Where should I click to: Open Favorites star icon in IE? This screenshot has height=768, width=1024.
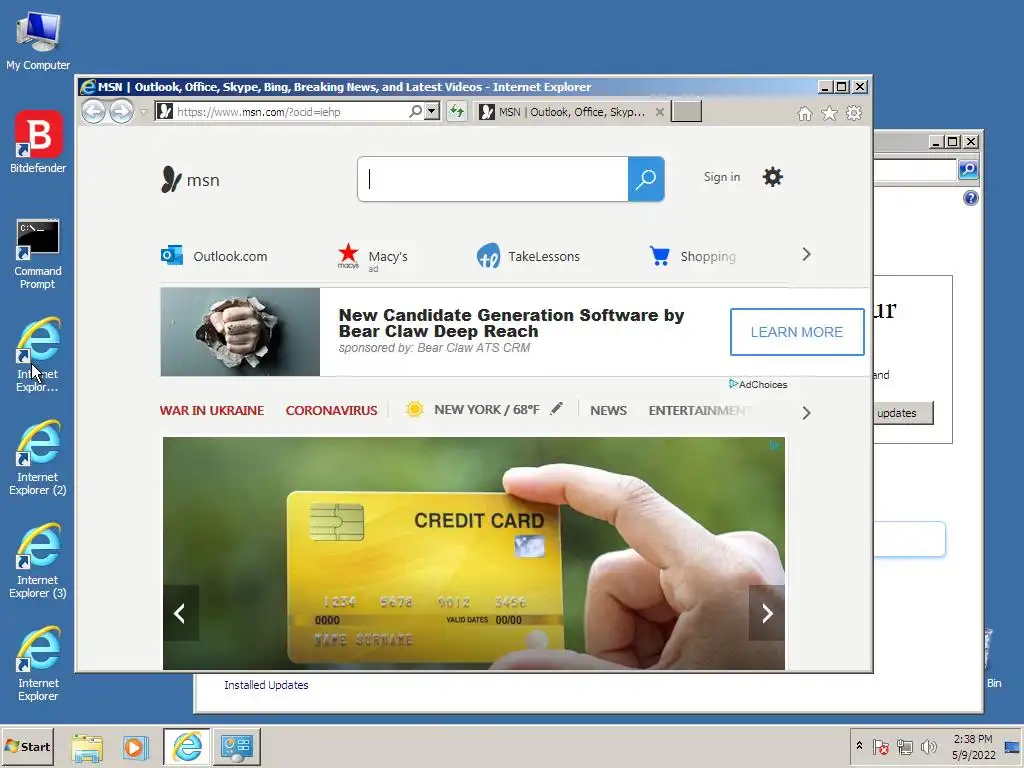(x=829, y=114)
